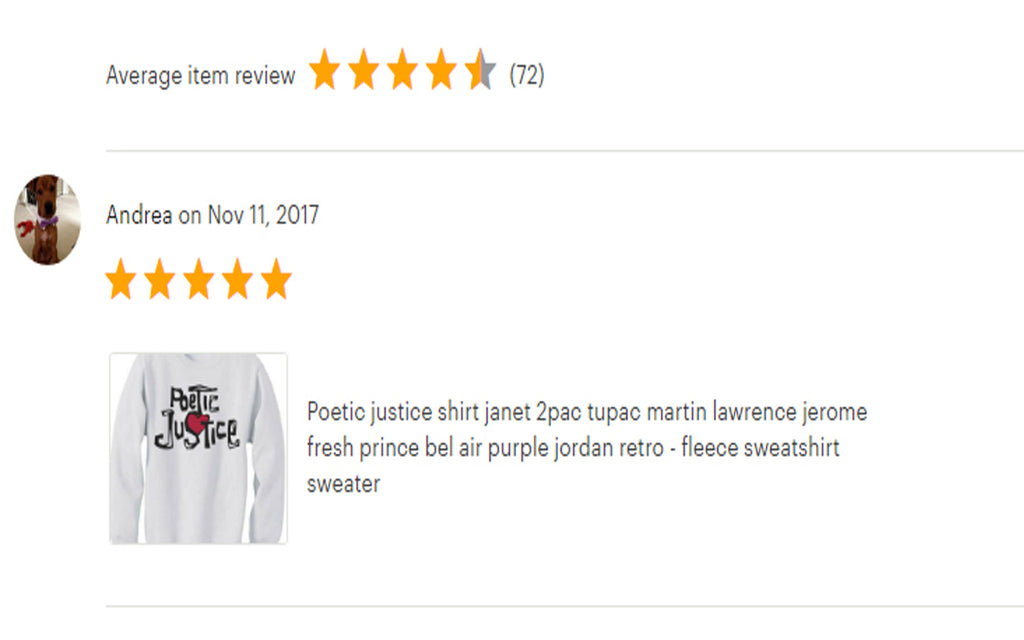Click the first star in Andrea's review rating
Screen dimensions: 1024x640
click(121, 280)
